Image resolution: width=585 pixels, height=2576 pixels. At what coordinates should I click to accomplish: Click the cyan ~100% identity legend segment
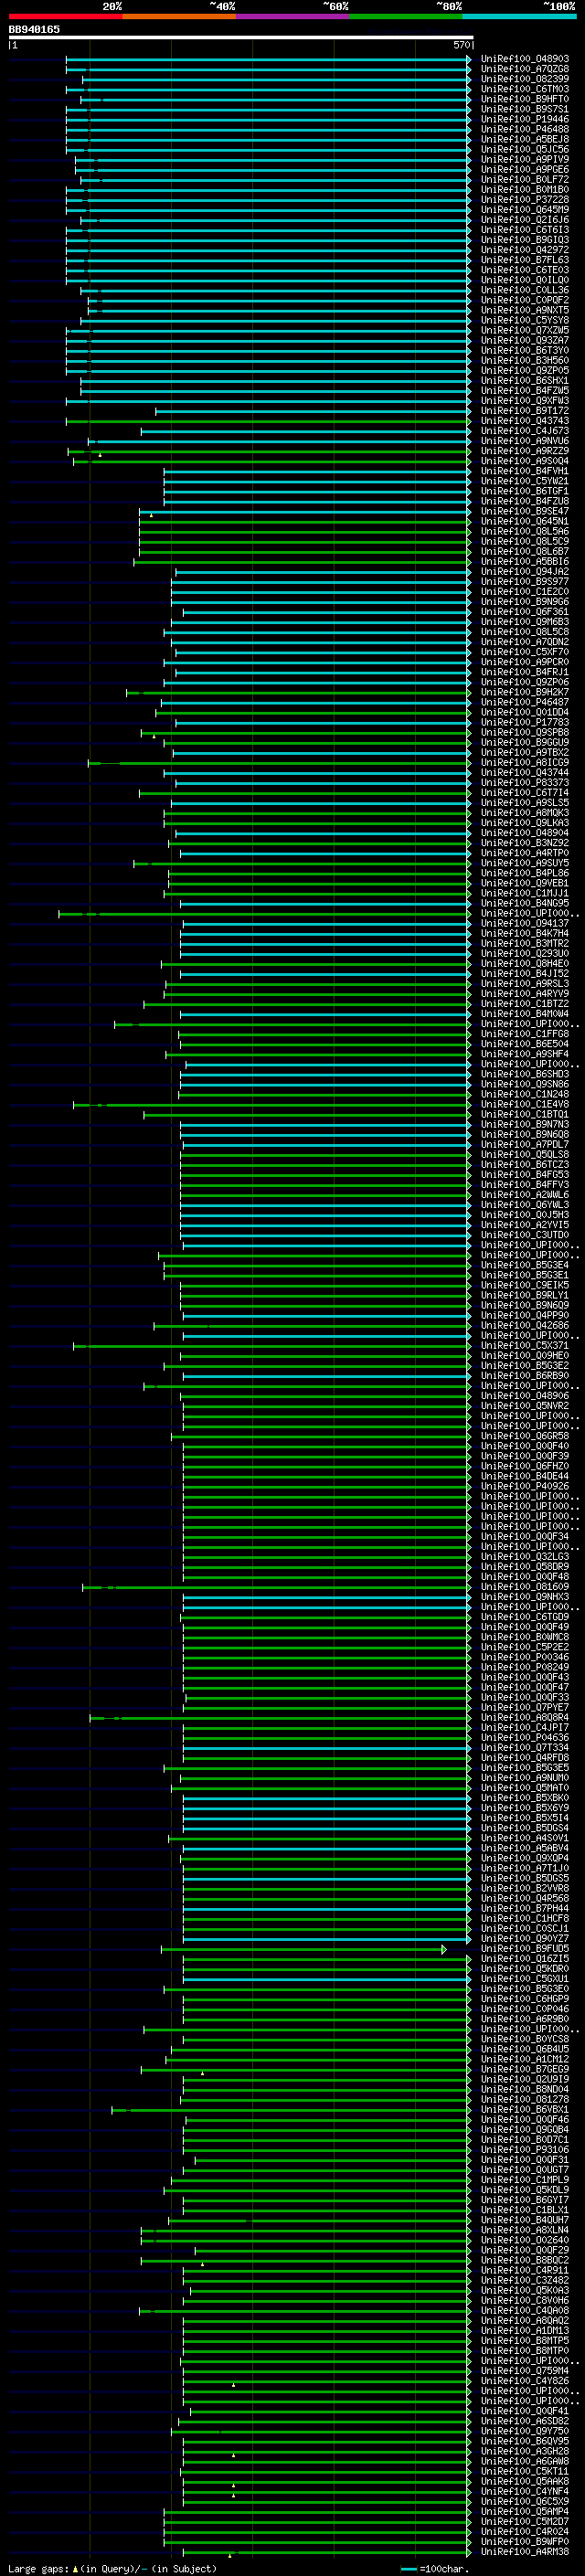[519, 16]
